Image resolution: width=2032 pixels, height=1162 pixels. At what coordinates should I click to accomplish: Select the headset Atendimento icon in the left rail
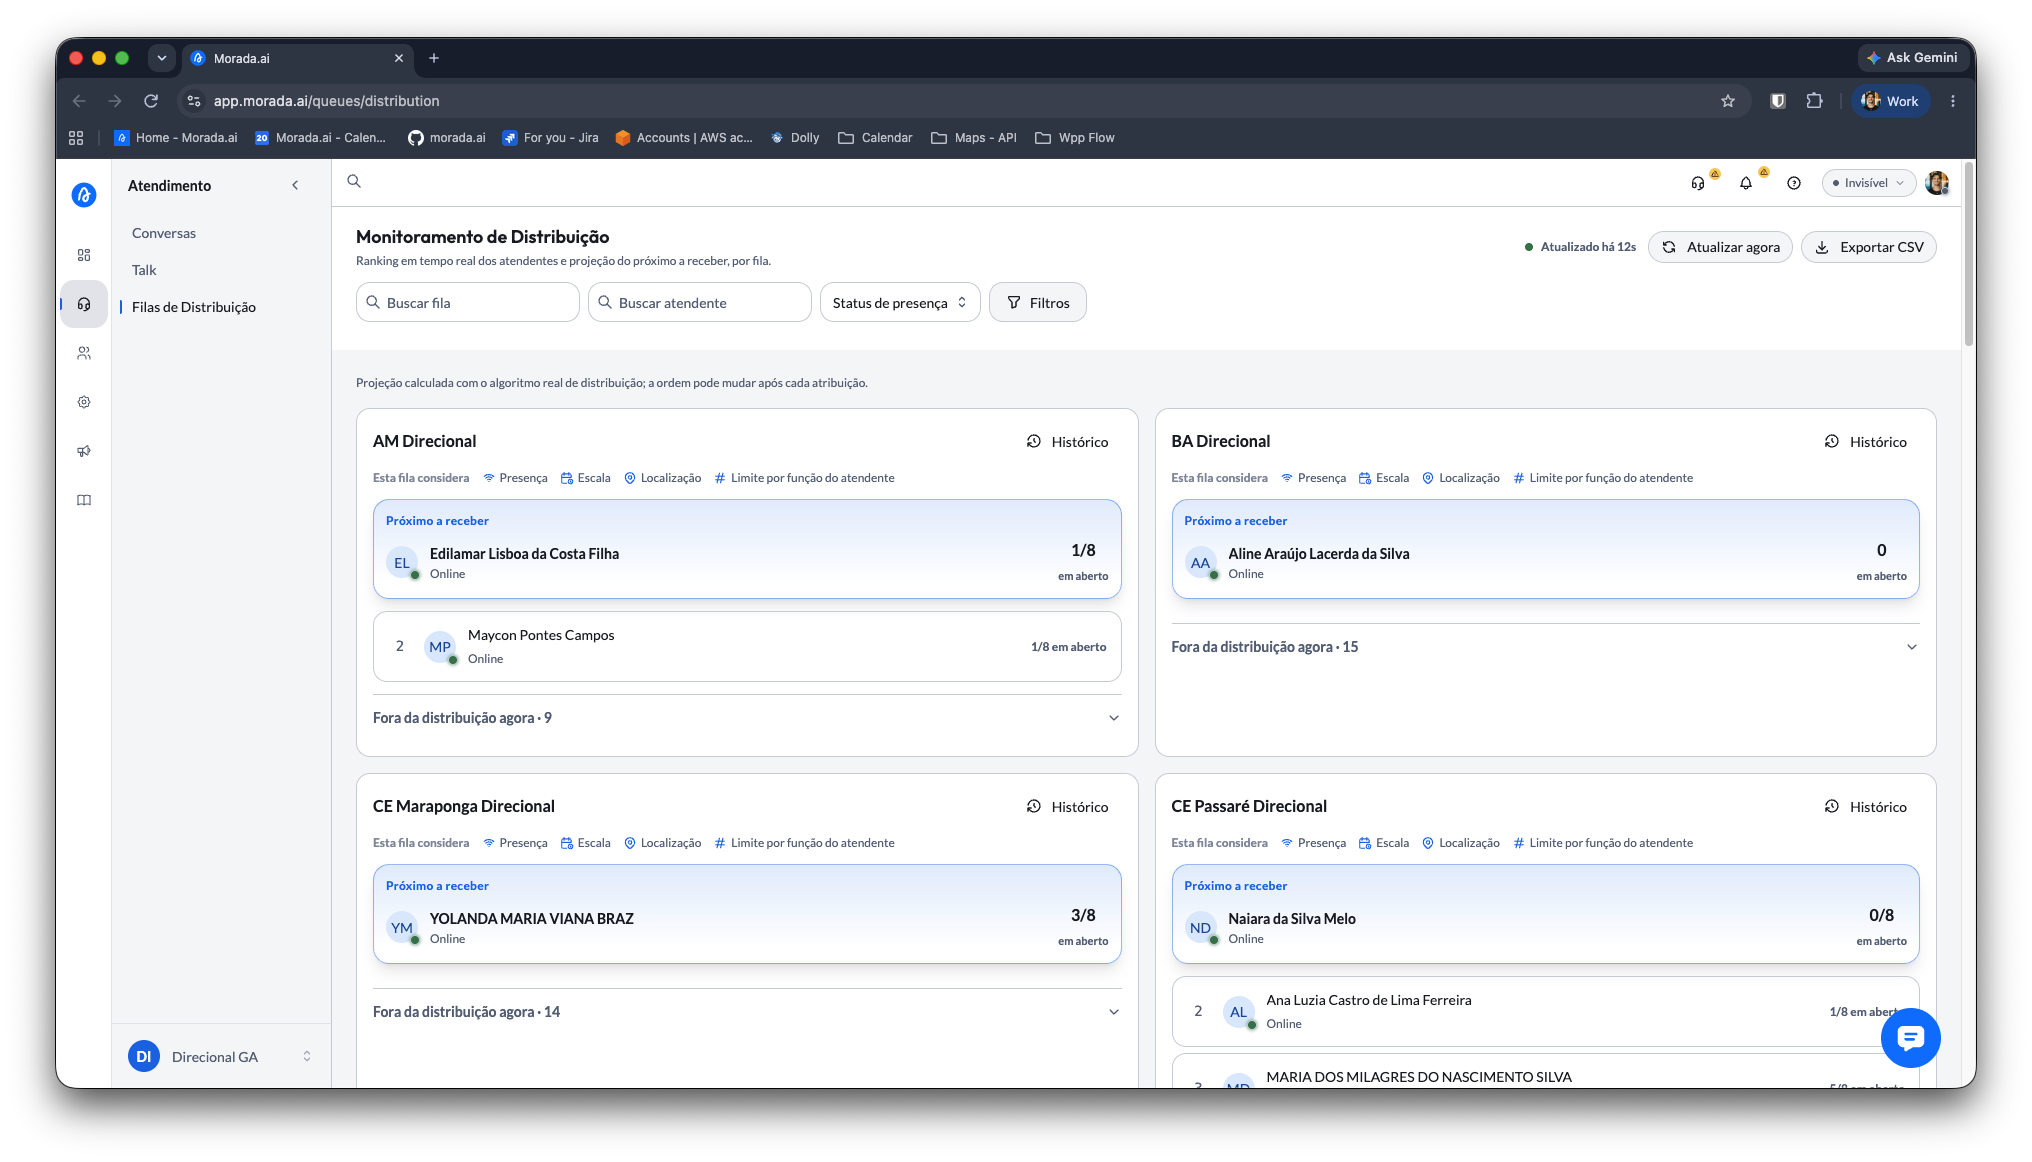tap(84, 304)
